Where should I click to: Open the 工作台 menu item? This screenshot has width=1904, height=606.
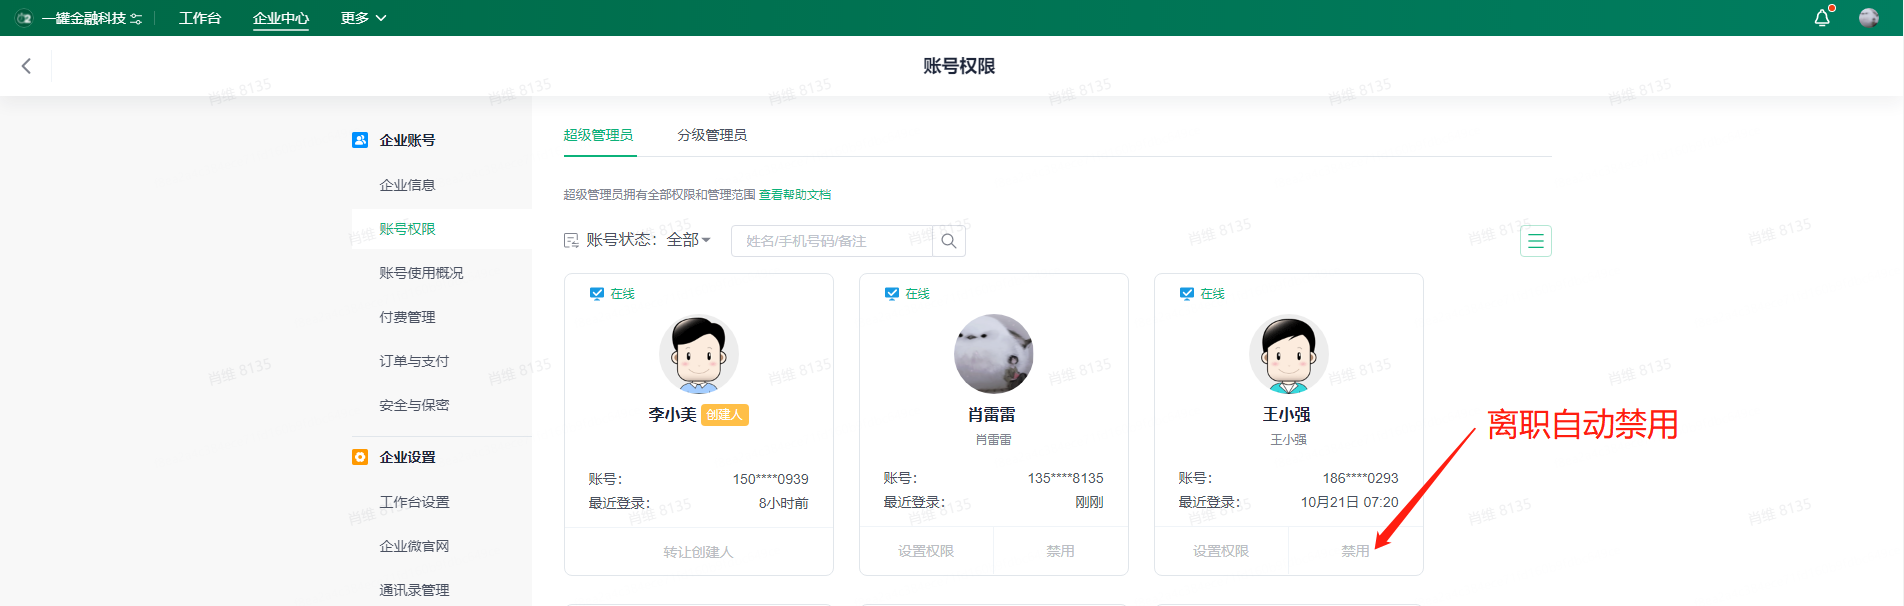point(200,18)
